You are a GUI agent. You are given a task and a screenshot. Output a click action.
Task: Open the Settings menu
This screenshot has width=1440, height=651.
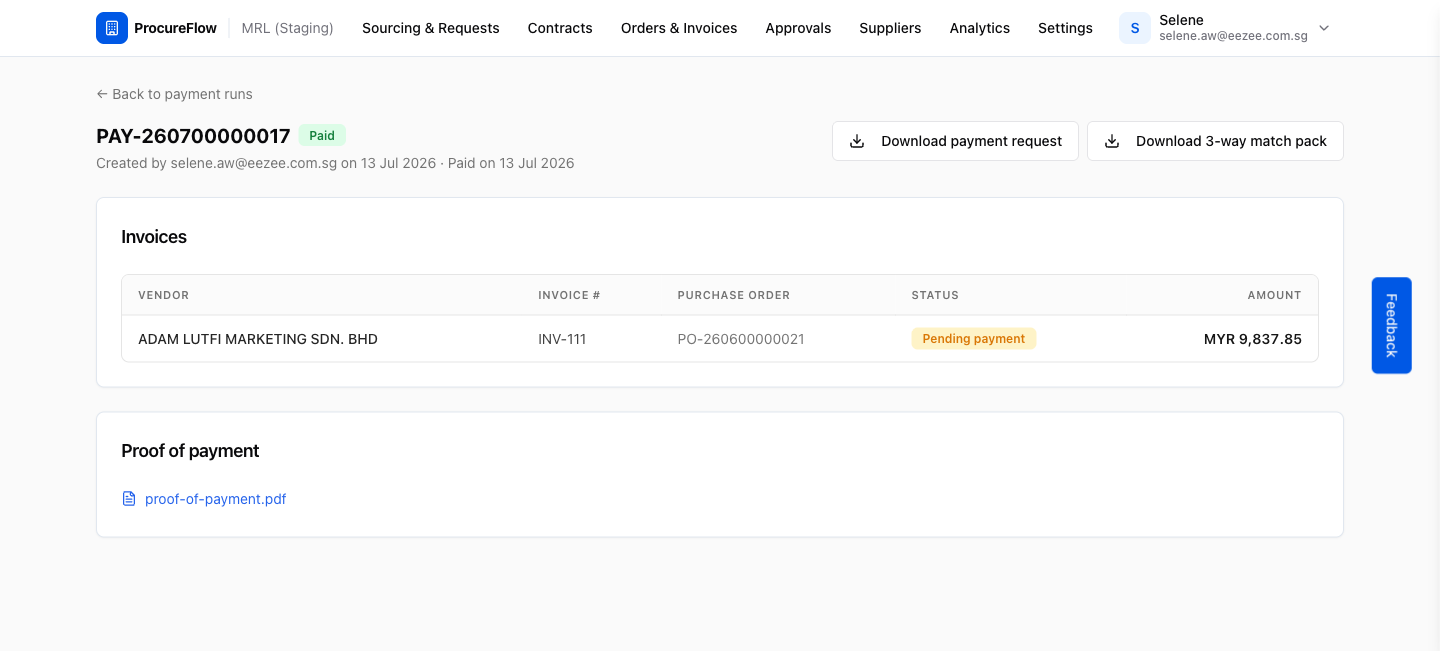click(1065, 28)
